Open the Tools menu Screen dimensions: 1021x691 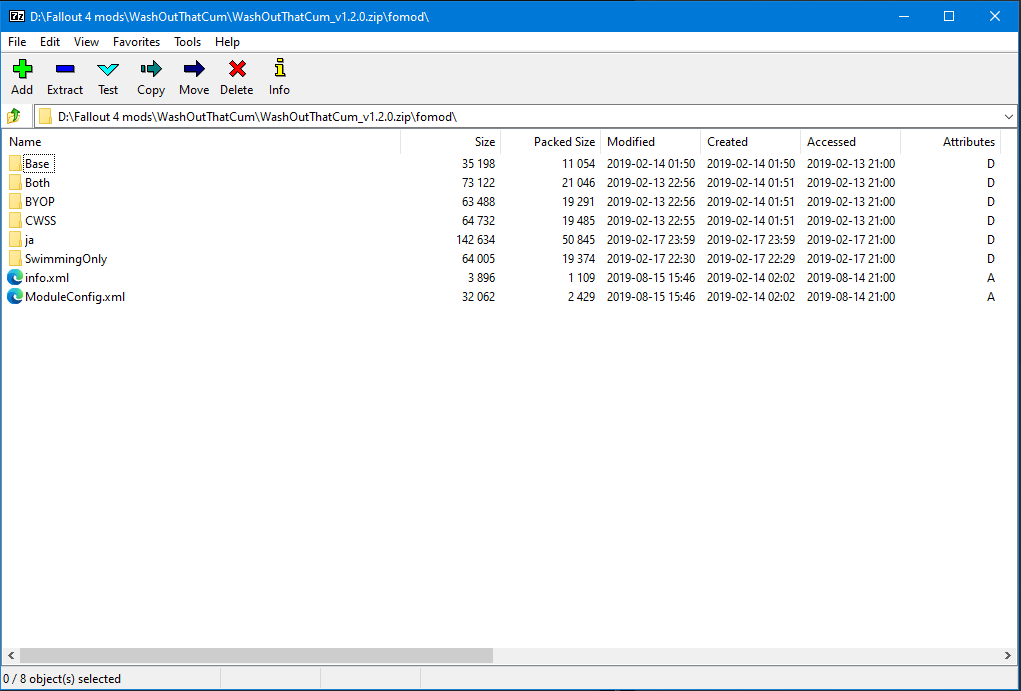(x=187, y=42)
